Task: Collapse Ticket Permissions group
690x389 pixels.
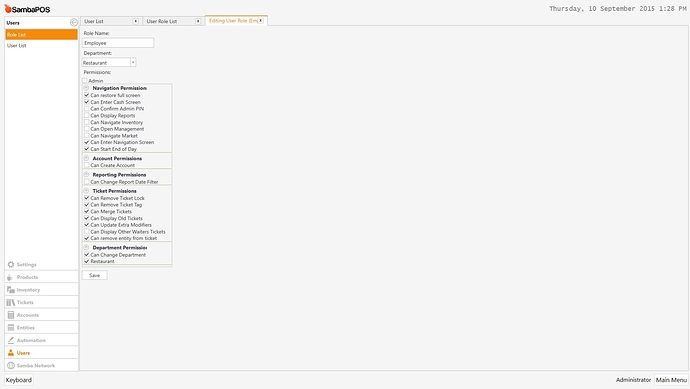Action: [x=86, y=191]
